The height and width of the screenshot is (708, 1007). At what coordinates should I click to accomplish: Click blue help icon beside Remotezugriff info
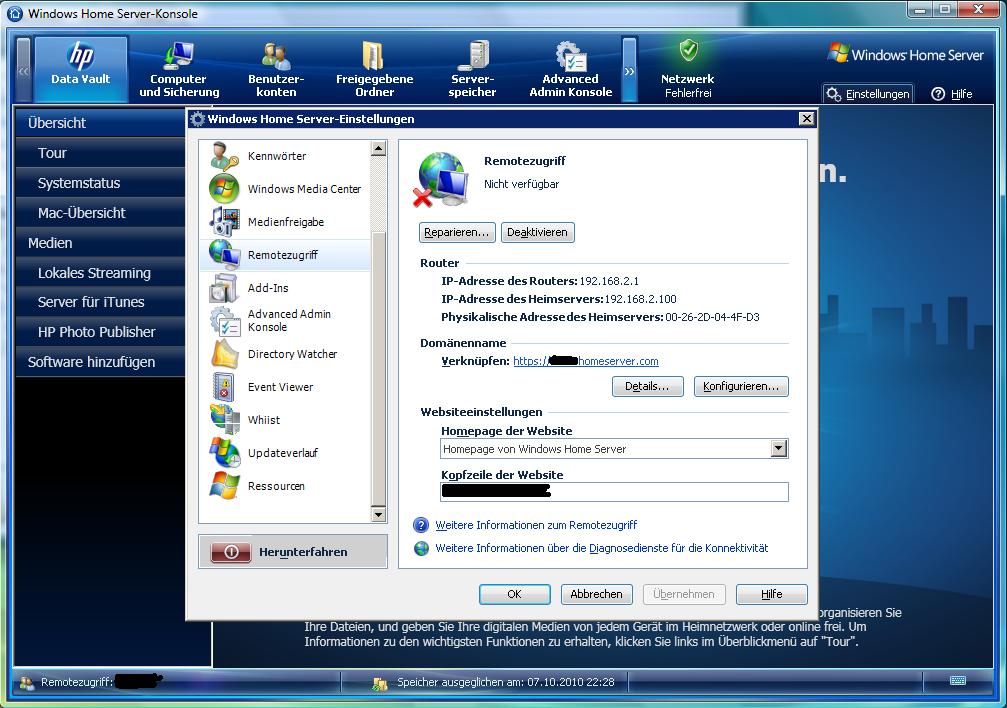tap(421, 525)
